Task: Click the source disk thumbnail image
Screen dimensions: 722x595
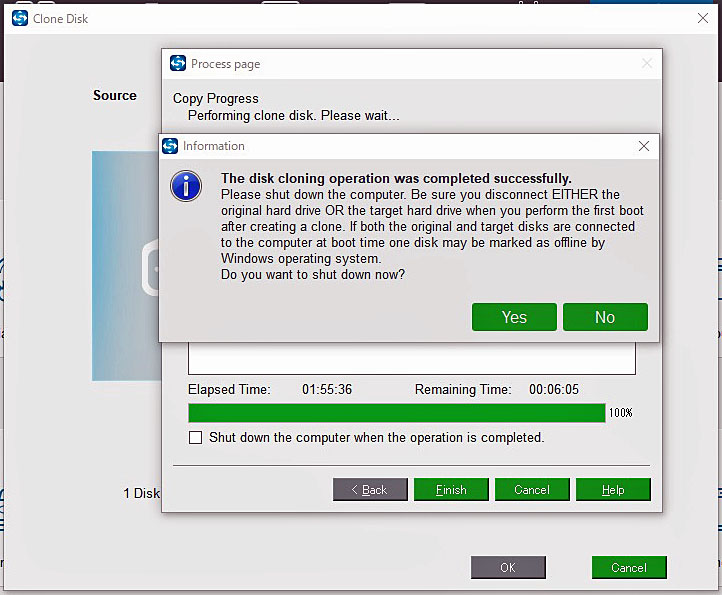Action: 126,266
